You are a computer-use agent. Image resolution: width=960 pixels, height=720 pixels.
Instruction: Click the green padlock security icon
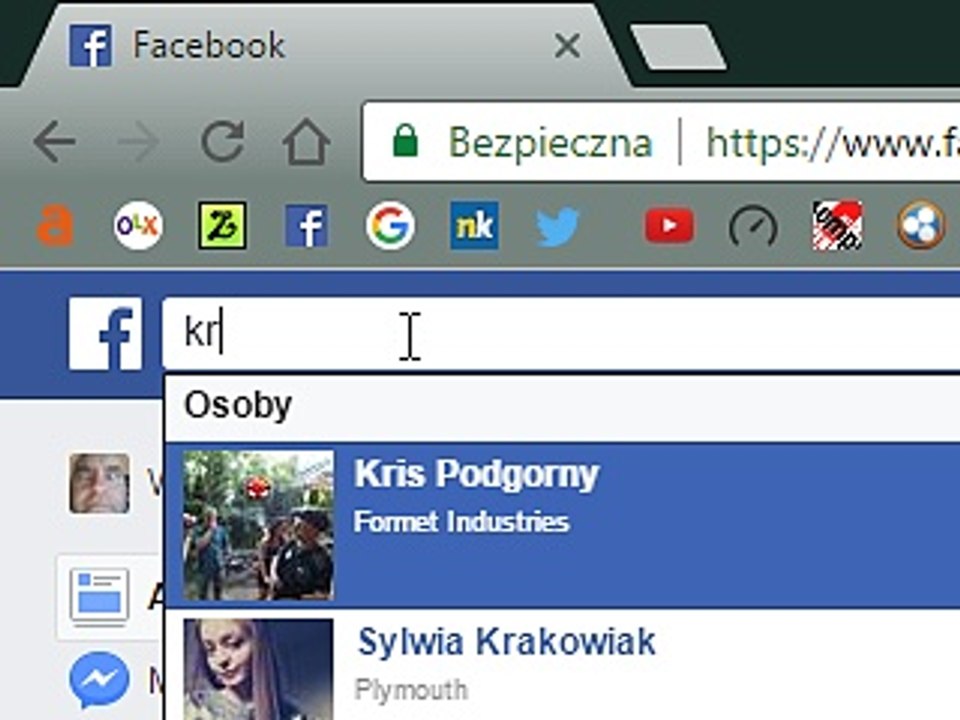point(405,141)
